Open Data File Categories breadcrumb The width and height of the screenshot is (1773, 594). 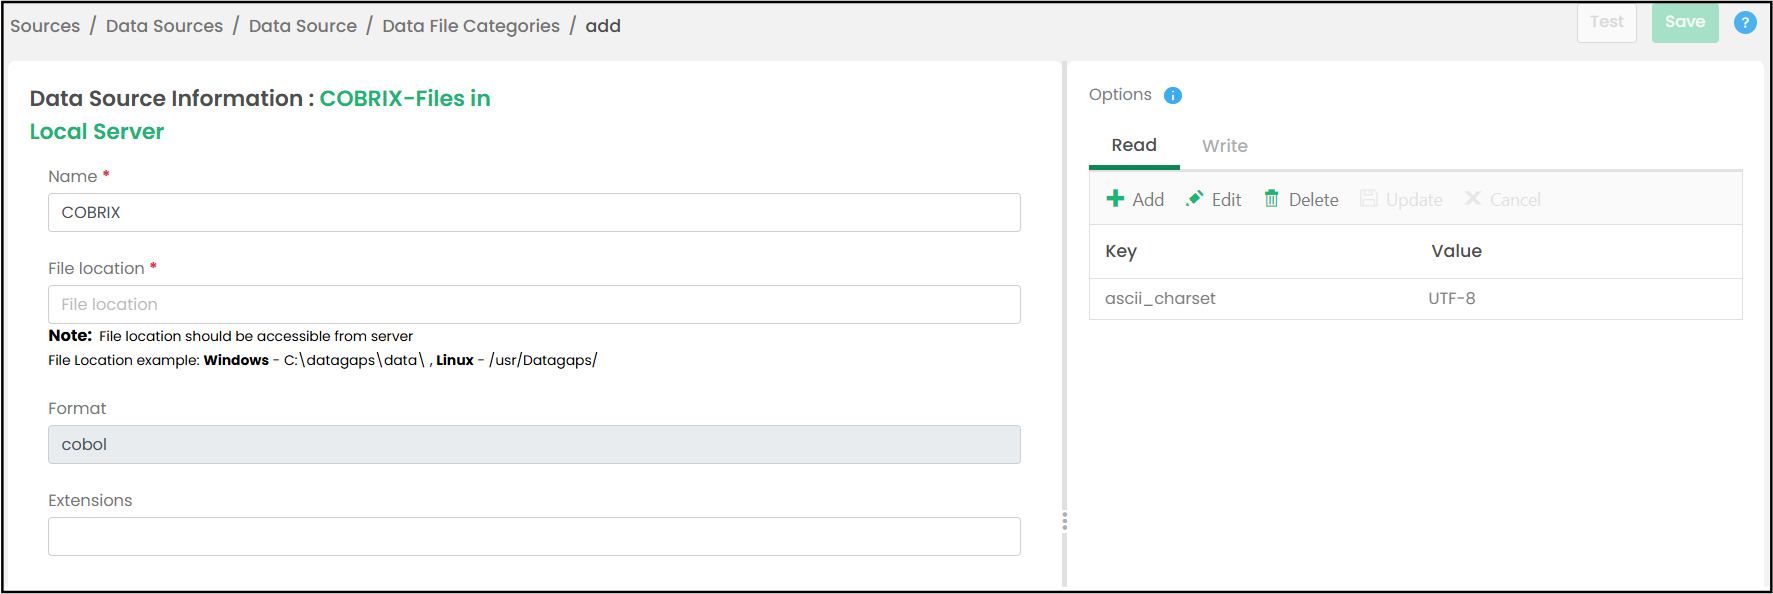[471, 26]
